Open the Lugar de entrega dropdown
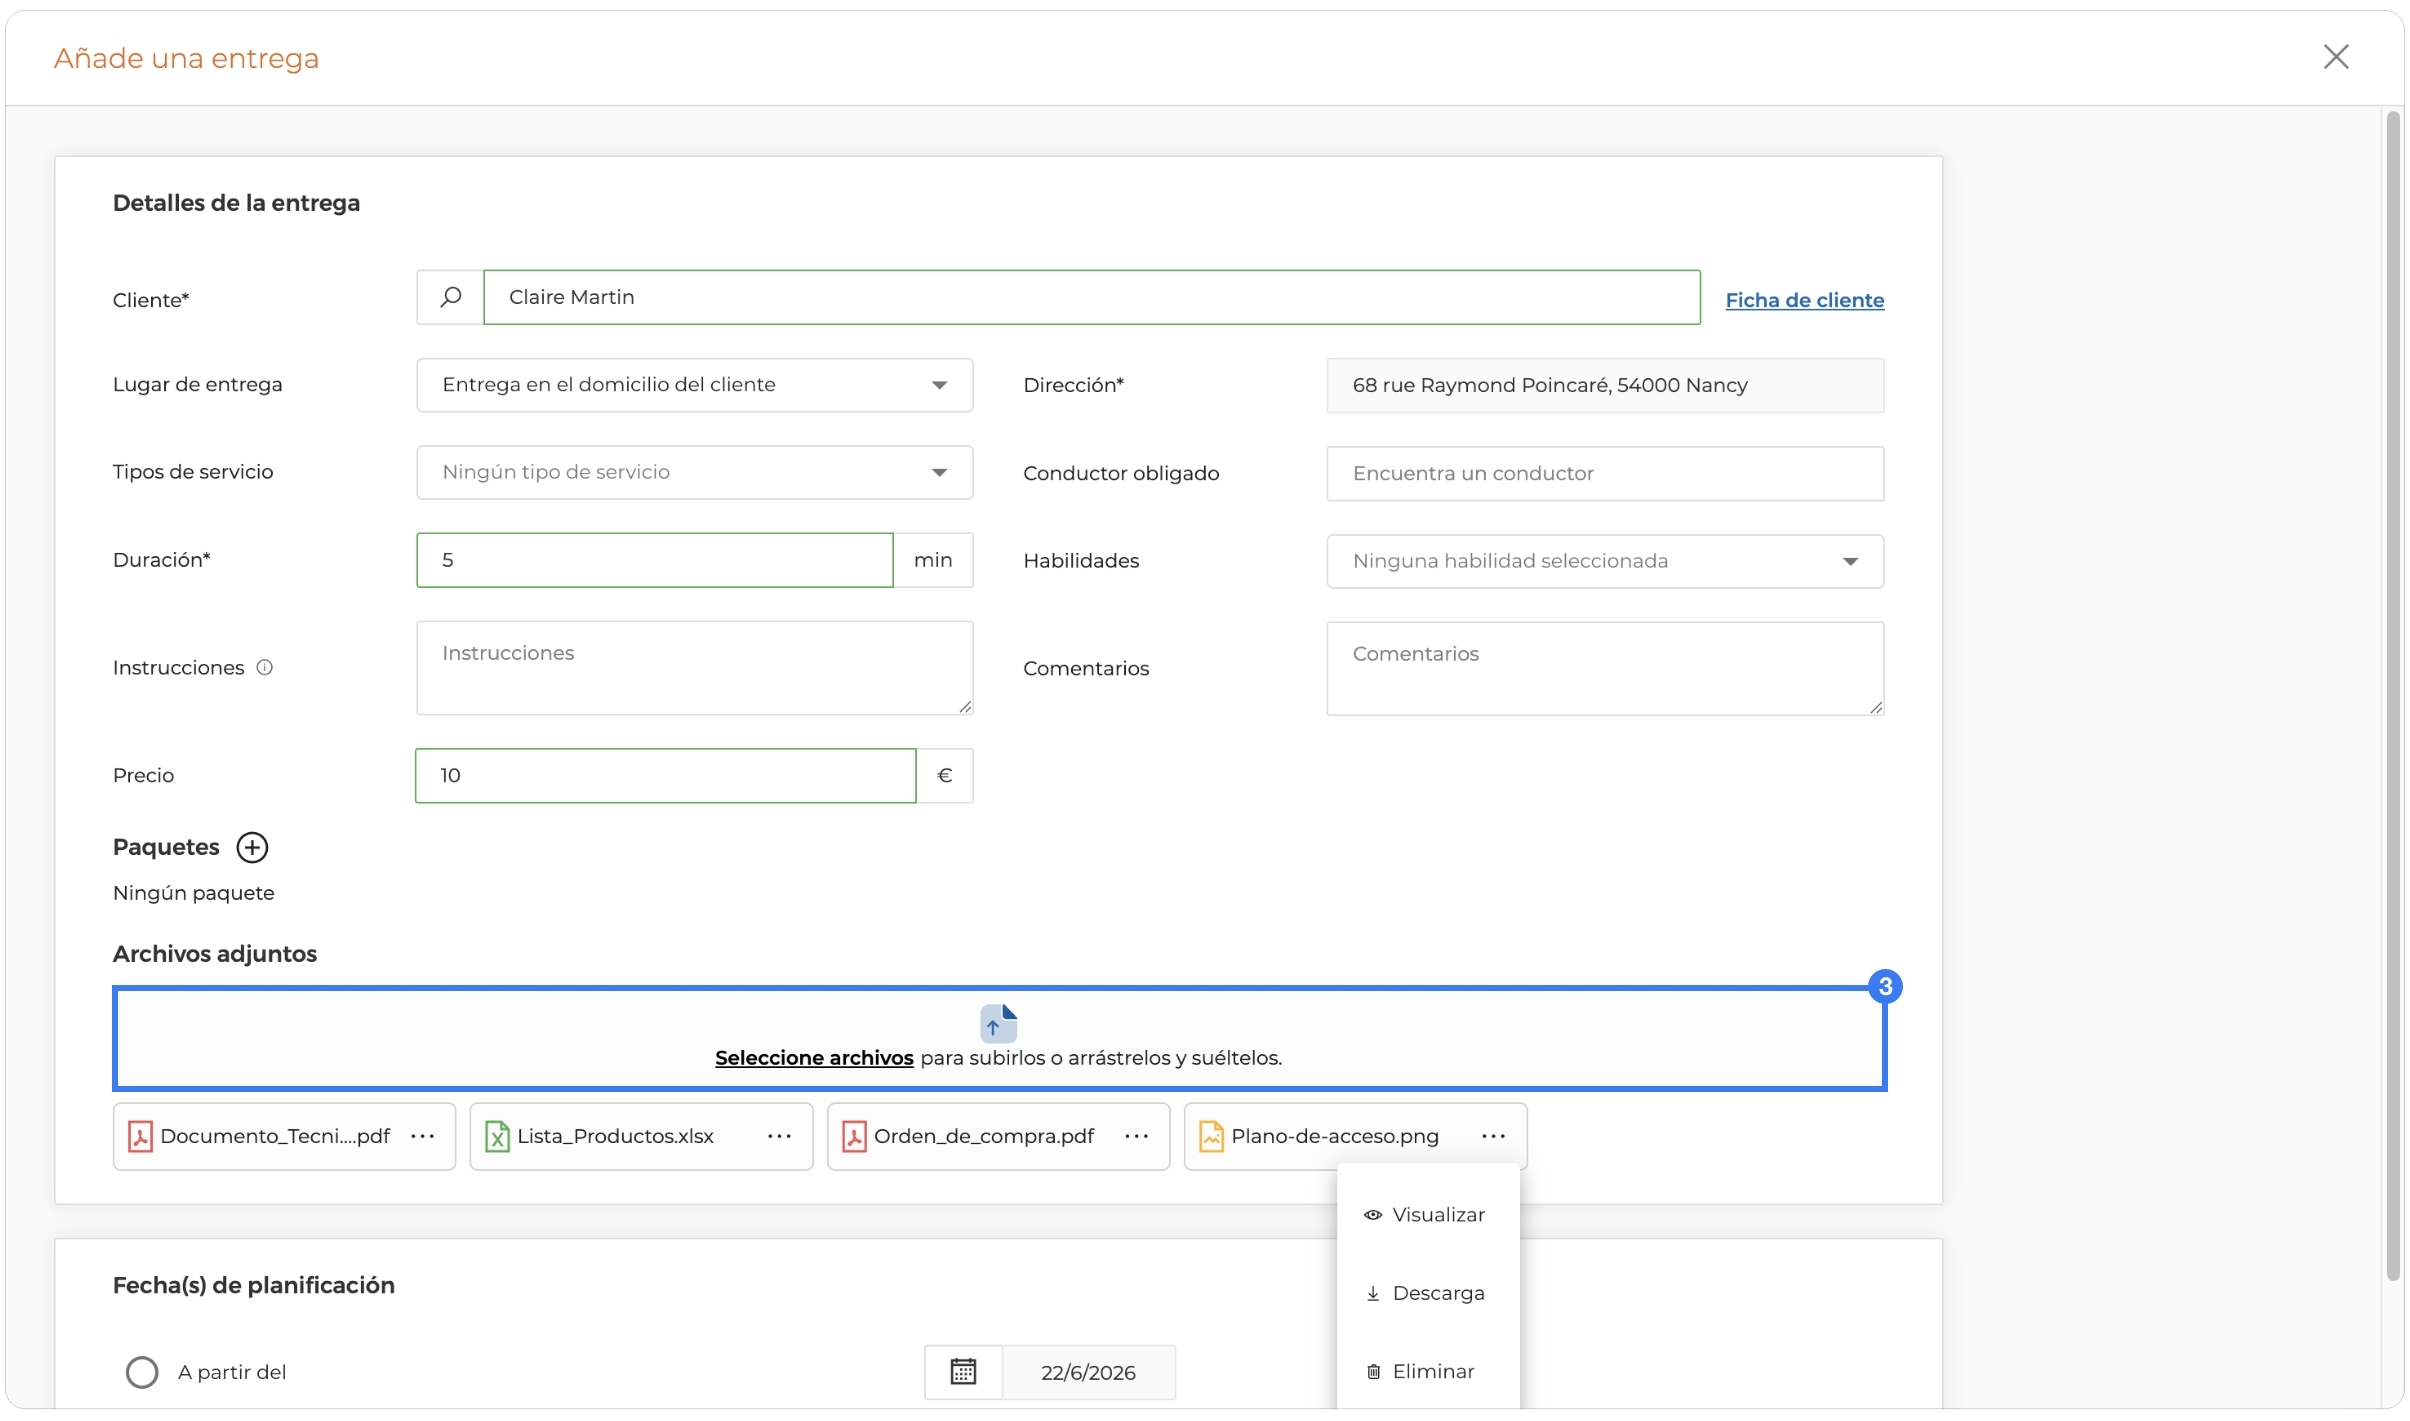Viewport: 2410px width, 1421px height. [x=695, y=385]
